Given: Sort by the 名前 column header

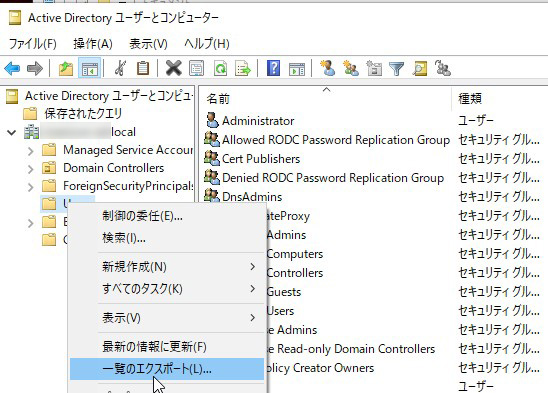Looking at the screenshot, I should coord(326,99).
